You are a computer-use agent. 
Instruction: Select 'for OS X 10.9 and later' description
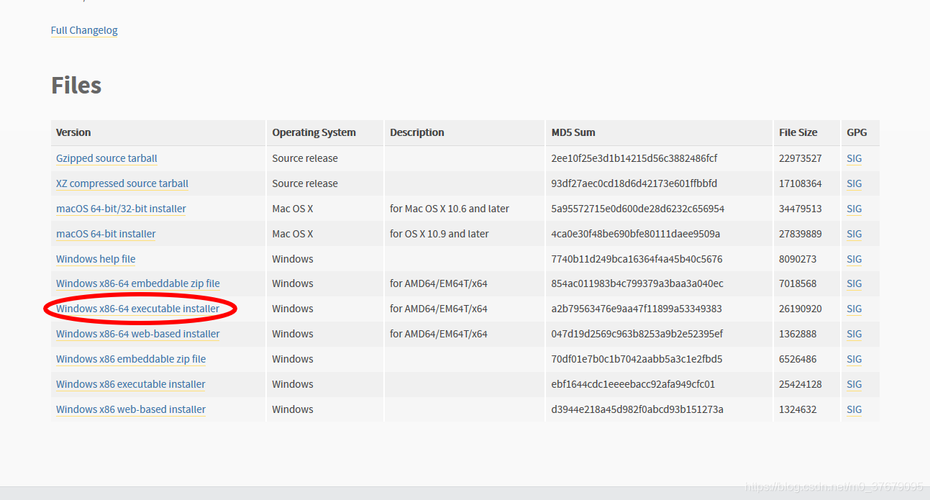click(x=439, y=234)
